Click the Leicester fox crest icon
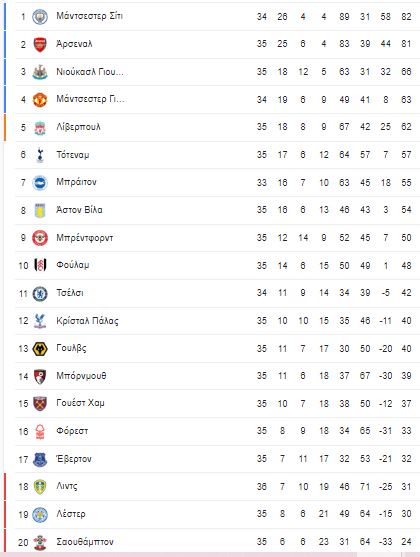This screenshot has width=420, height=557. tap(40, 515)
